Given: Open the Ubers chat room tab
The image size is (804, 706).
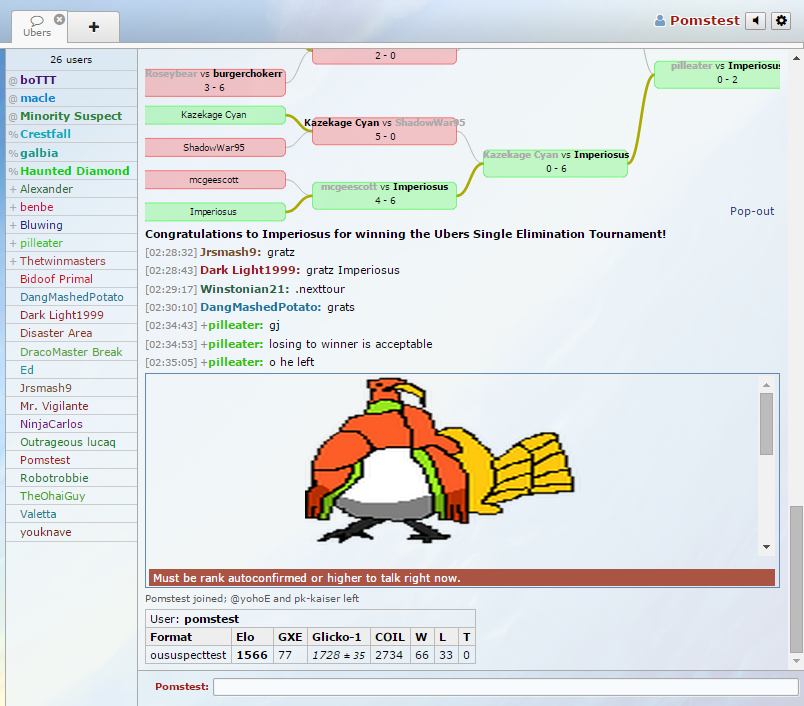Looking at the screenshot, I should (36, 26).
